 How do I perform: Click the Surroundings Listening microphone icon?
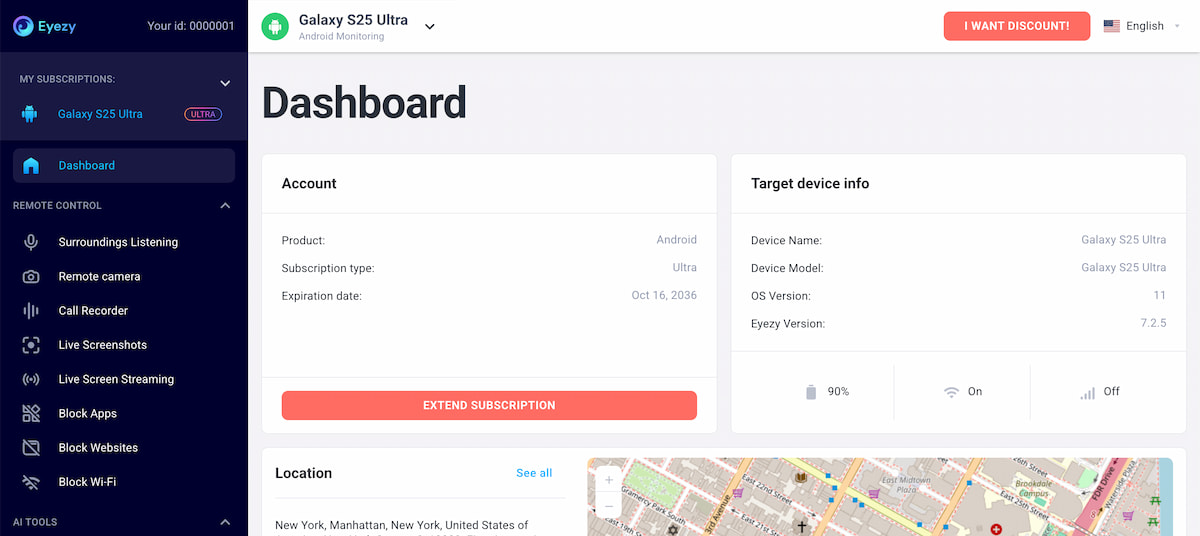point(31,242)
